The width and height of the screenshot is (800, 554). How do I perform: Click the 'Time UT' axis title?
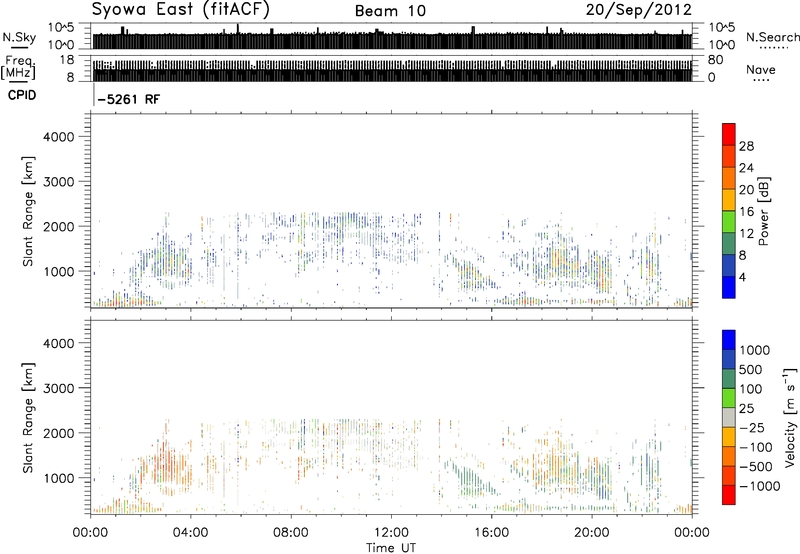pyautogui.click(x=391, y=548)
